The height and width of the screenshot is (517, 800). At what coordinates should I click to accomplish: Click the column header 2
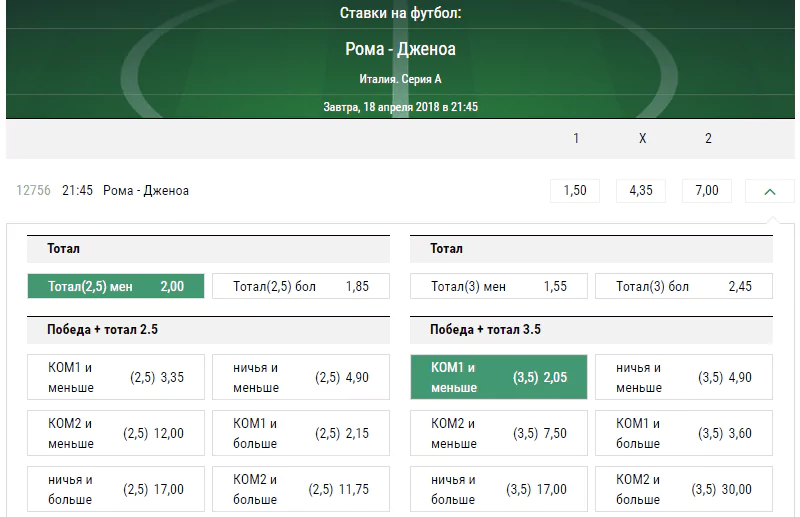(x=708, y=138)
